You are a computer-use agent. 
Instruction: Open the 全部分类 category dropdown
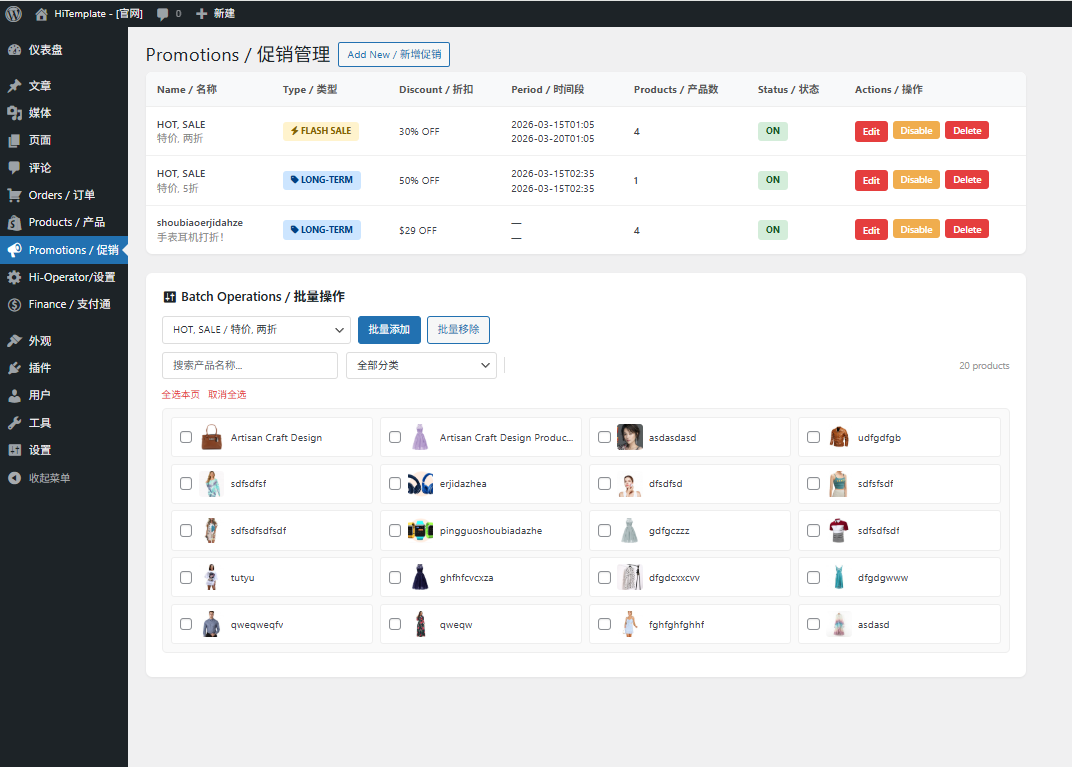coord(421,366)
